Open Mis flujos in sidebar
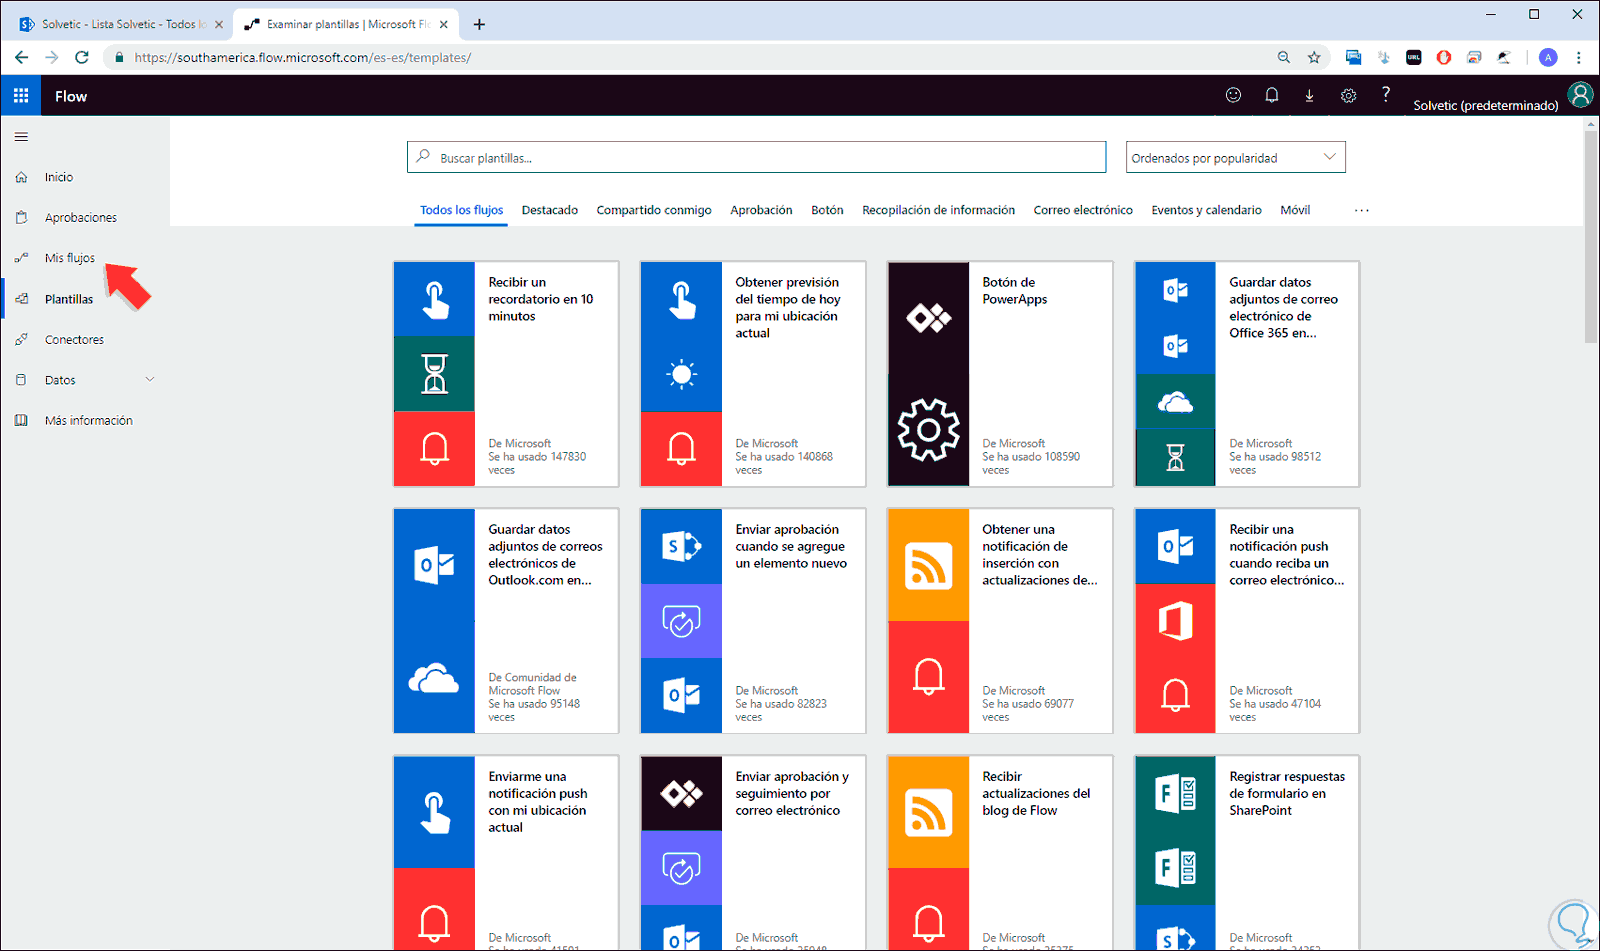This screenshot has height=951, width=1600. click(x=70, y=258)
